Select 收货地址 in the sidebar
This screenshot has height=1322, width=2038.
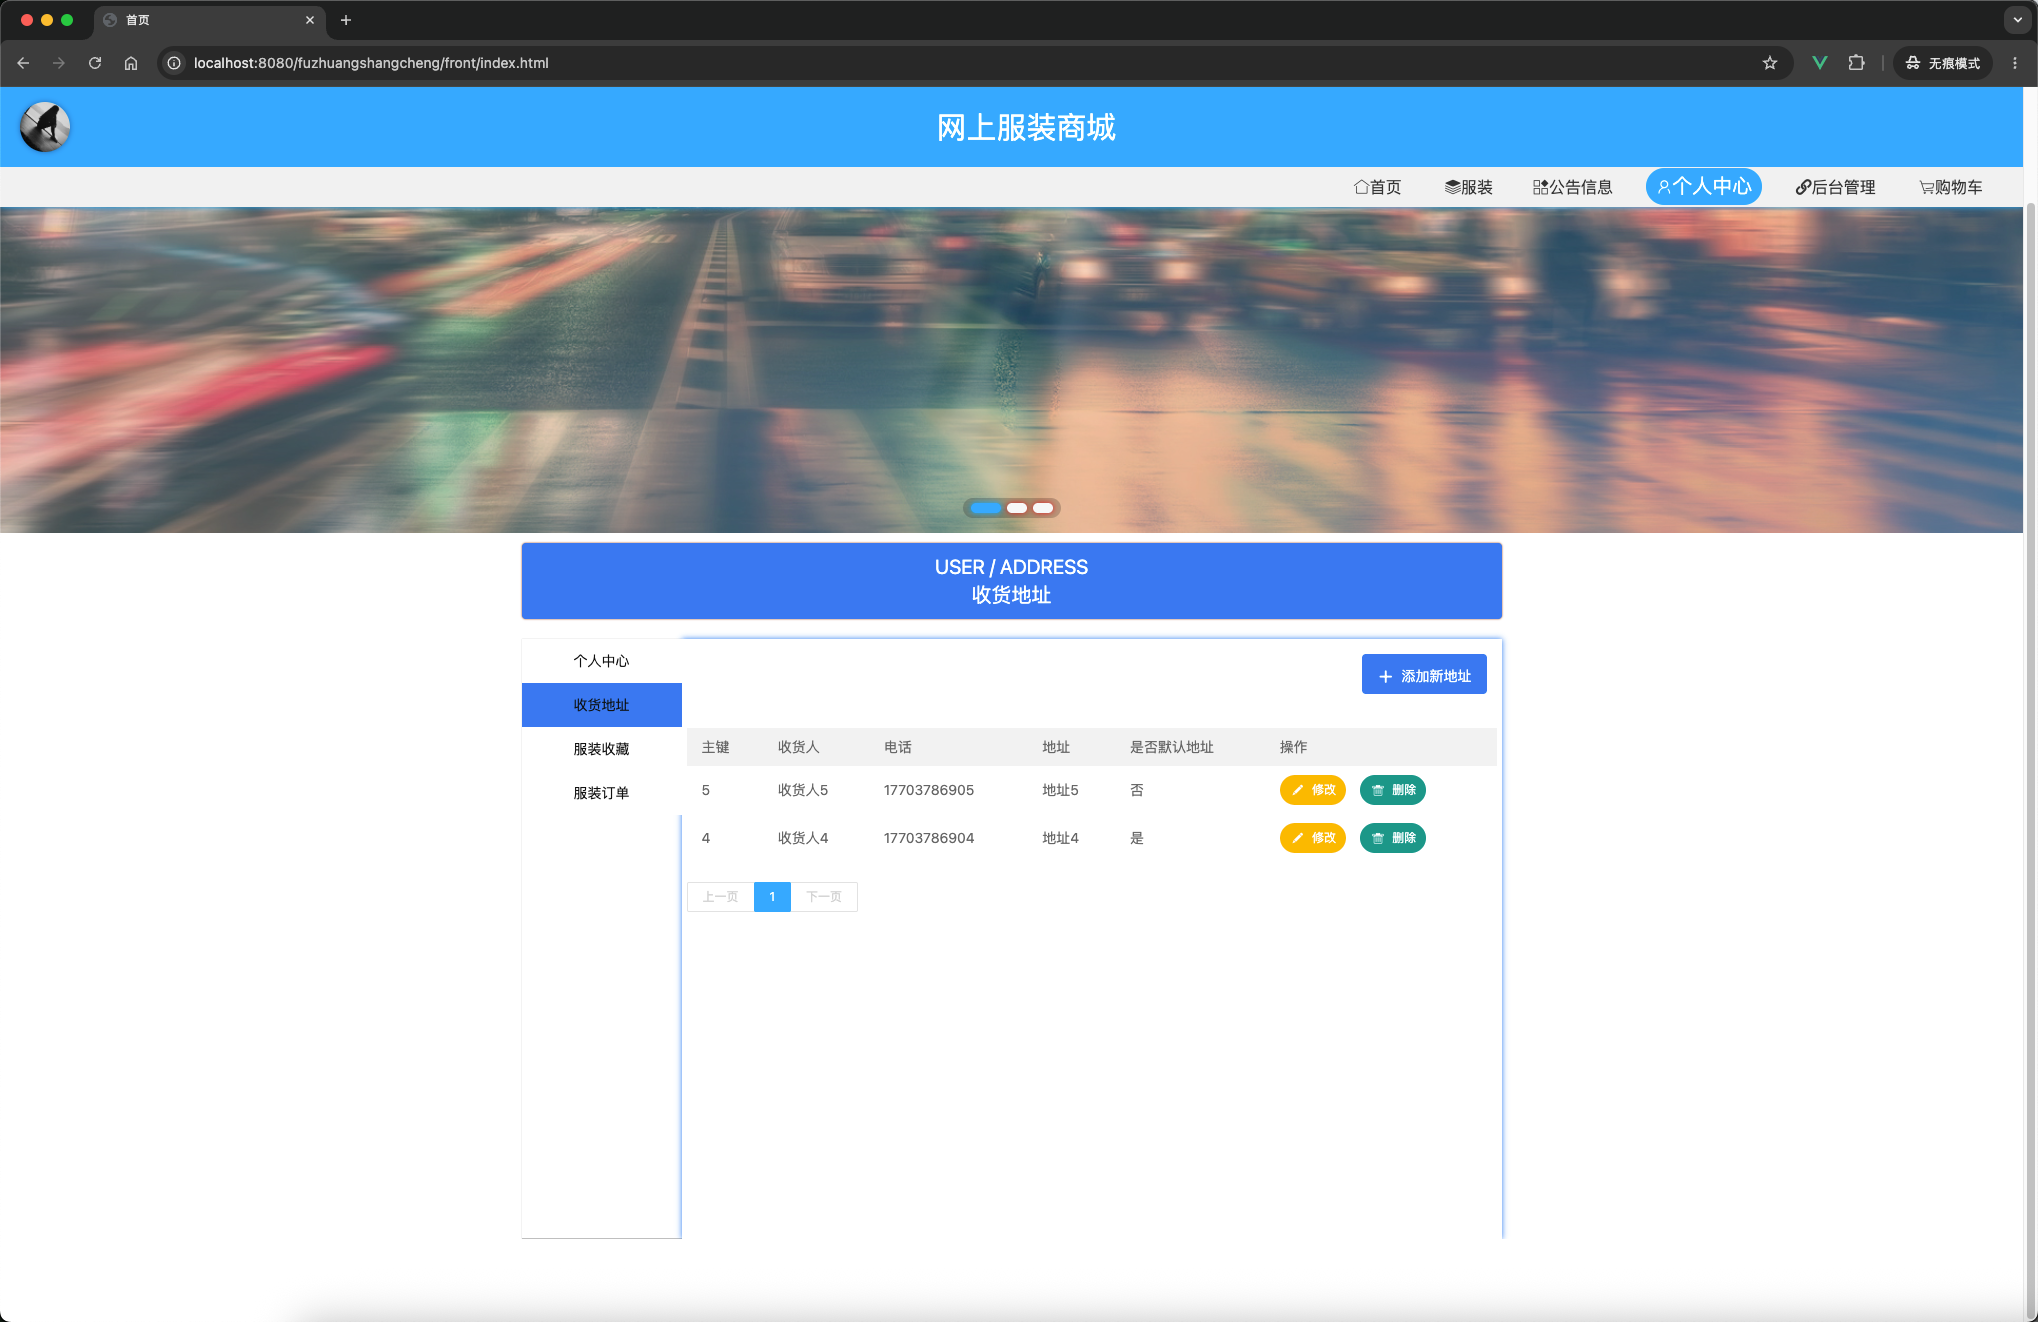(x=602, y=705)
